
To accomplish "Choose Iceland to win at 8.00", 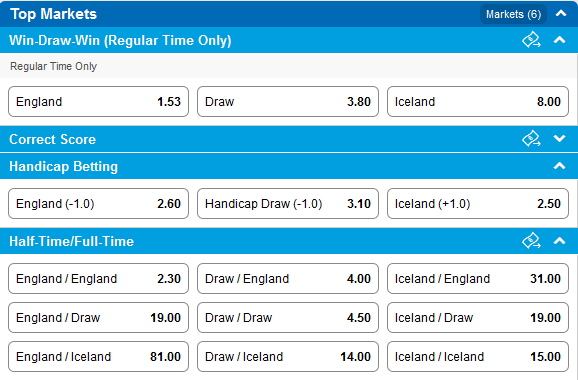I will pyautogui.click(x=478, y=102).
